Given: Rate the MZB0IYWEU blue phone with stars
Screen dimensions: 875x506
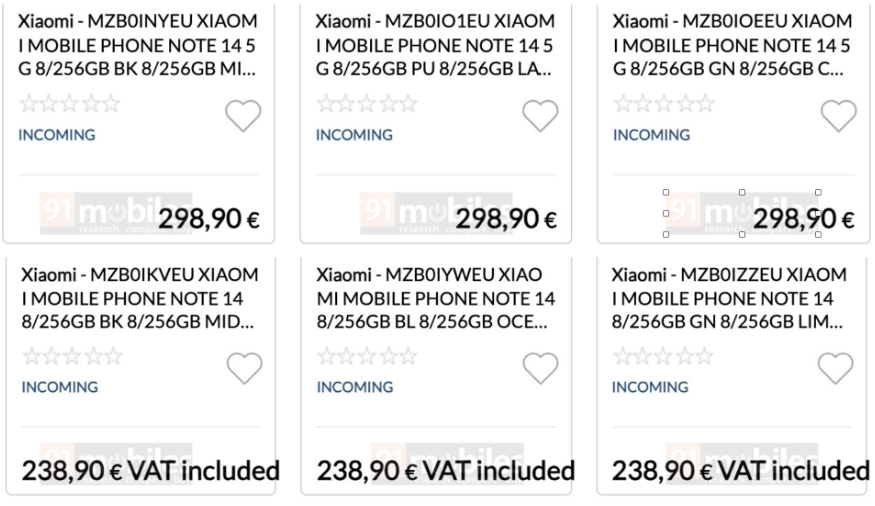Looking at the screenshot, I should point(367,356).
